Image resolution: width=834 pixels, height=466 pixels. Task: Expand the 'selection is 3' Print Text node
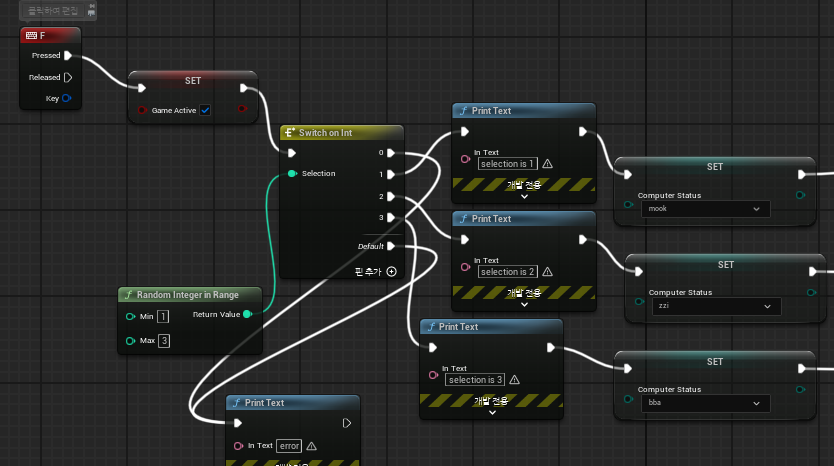492,413
